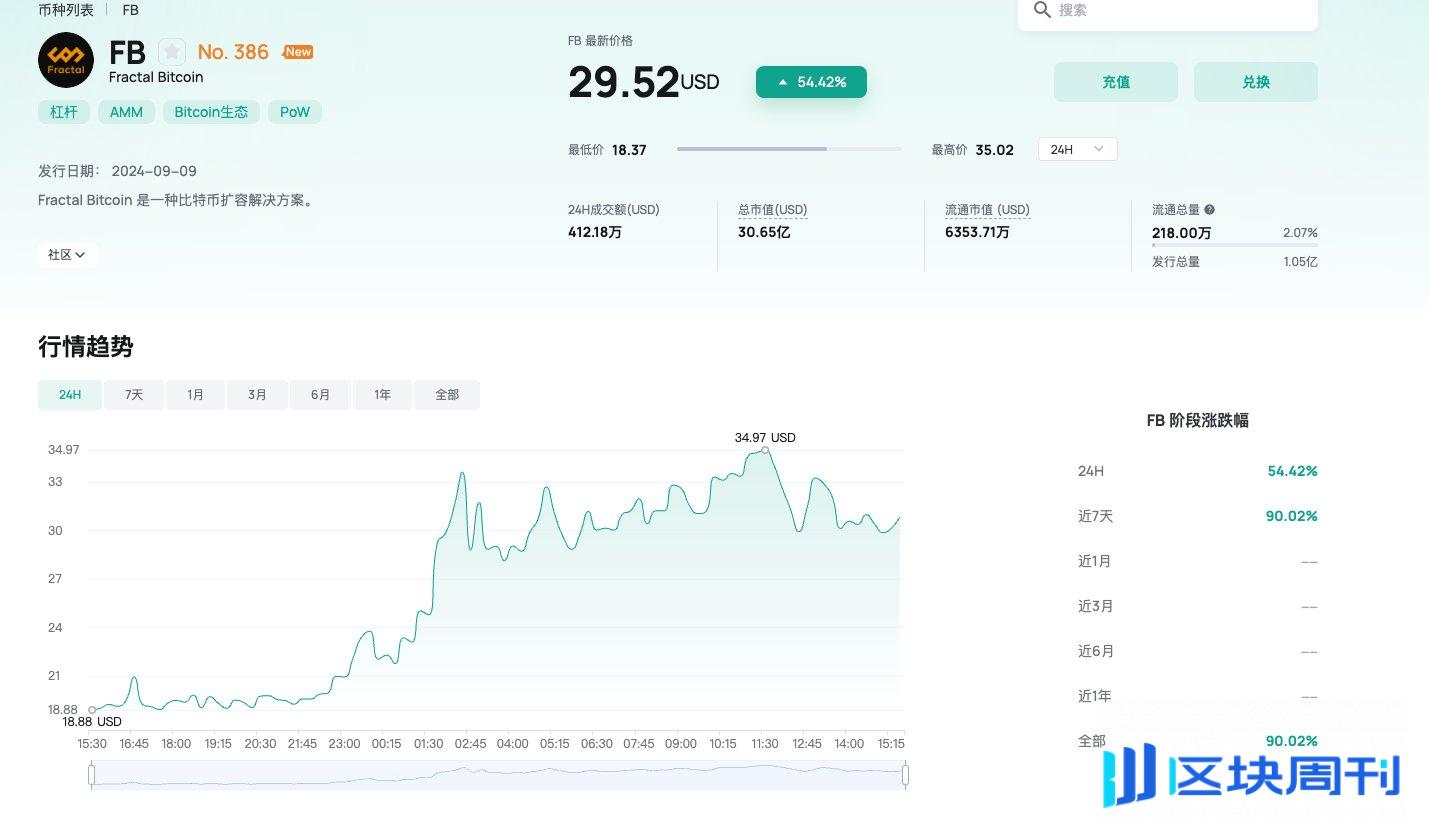This screenshot has width=1429, height=820.
Task: Switch chart to 7天 tab
Action: point(134,395)
